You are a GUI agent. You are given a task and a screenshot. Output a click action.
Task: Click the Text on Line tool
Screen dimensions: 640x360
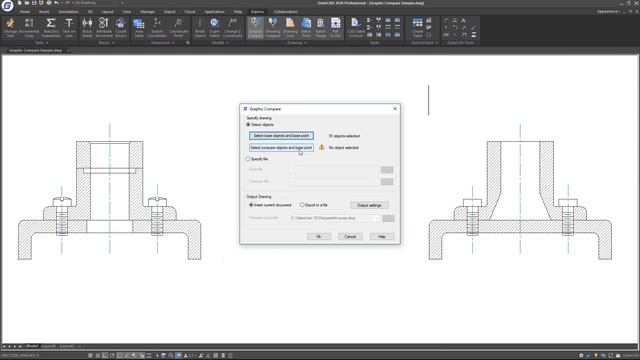69,27
